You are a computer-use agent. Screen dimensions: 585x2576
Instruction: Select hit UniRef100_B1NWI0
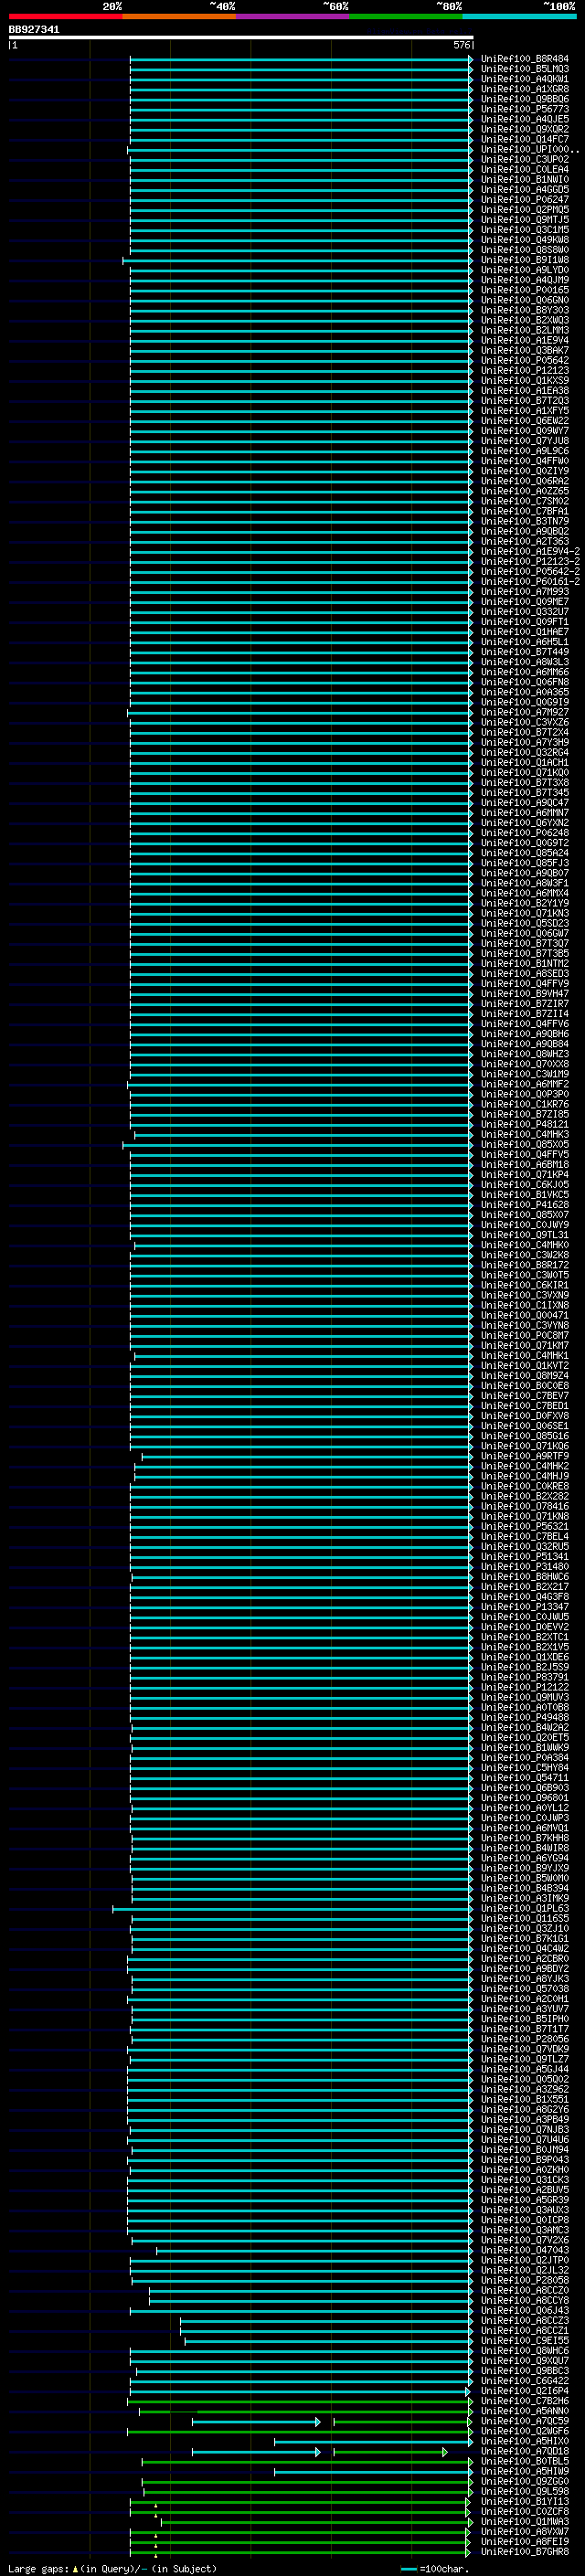click(x=525, y=180)
